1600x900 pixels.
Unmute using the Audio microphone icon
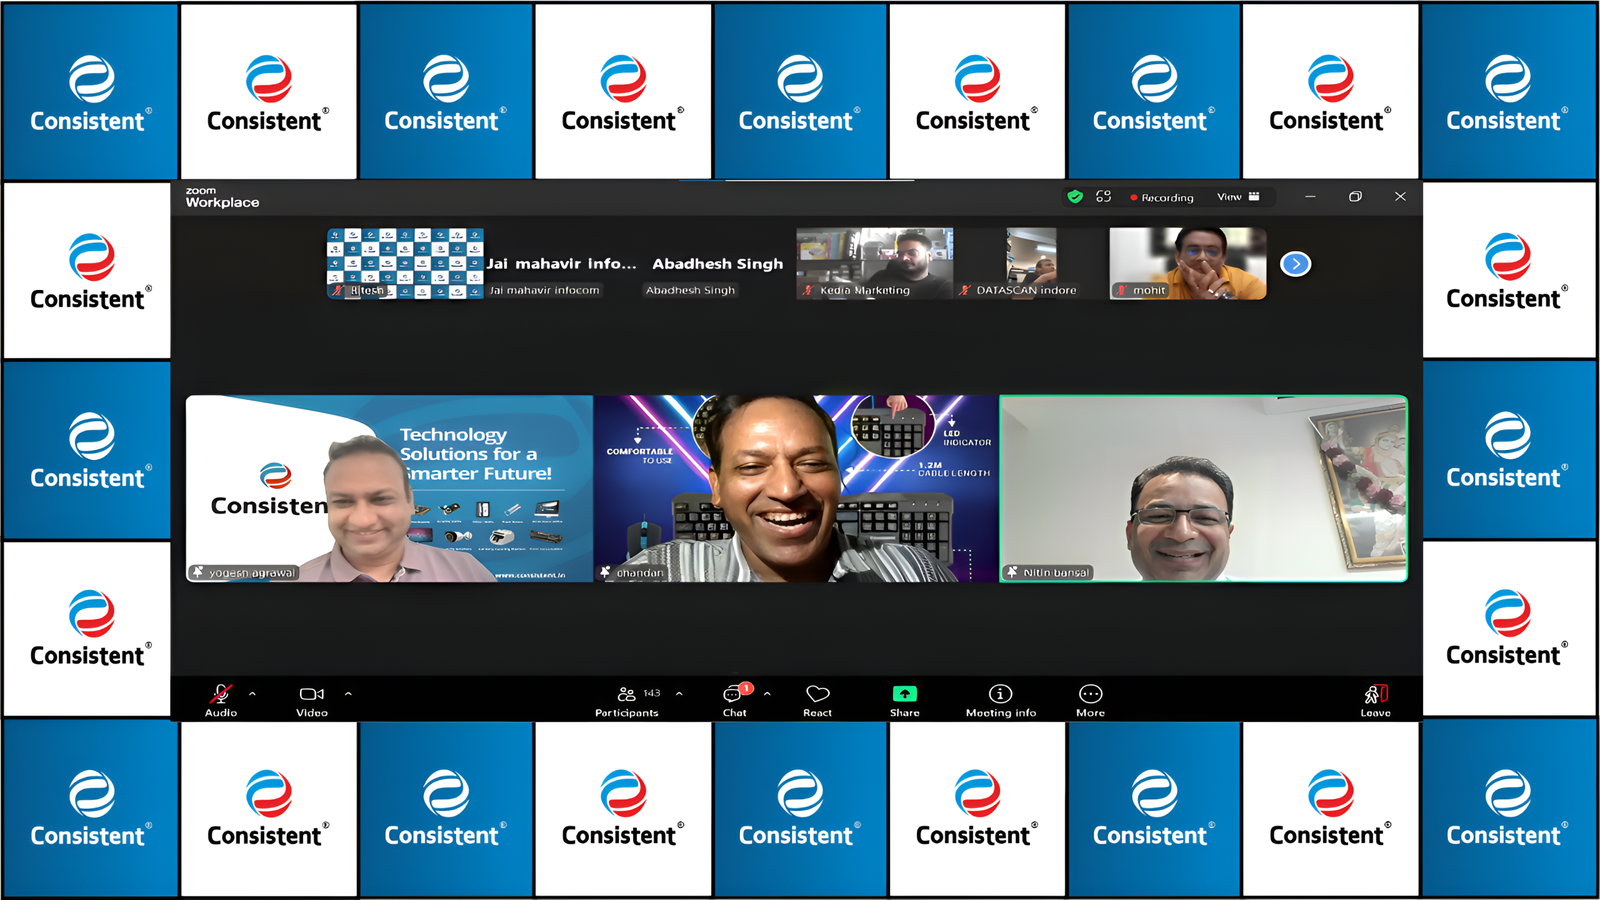point(221,695)
